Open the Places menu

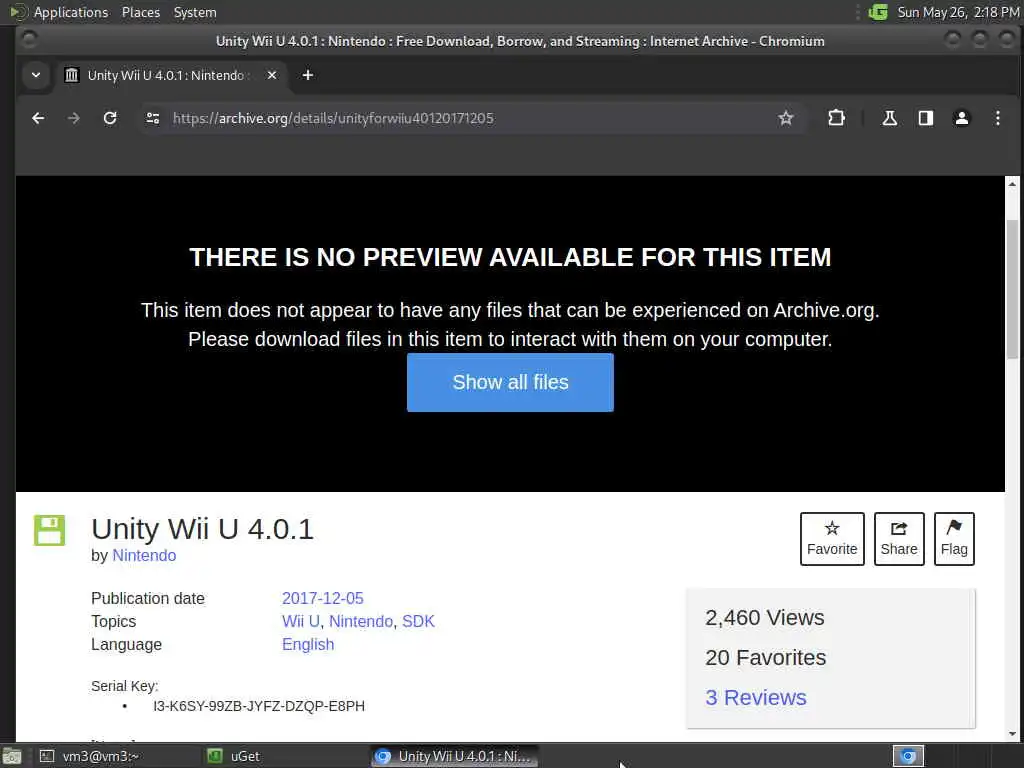(140, 12)
